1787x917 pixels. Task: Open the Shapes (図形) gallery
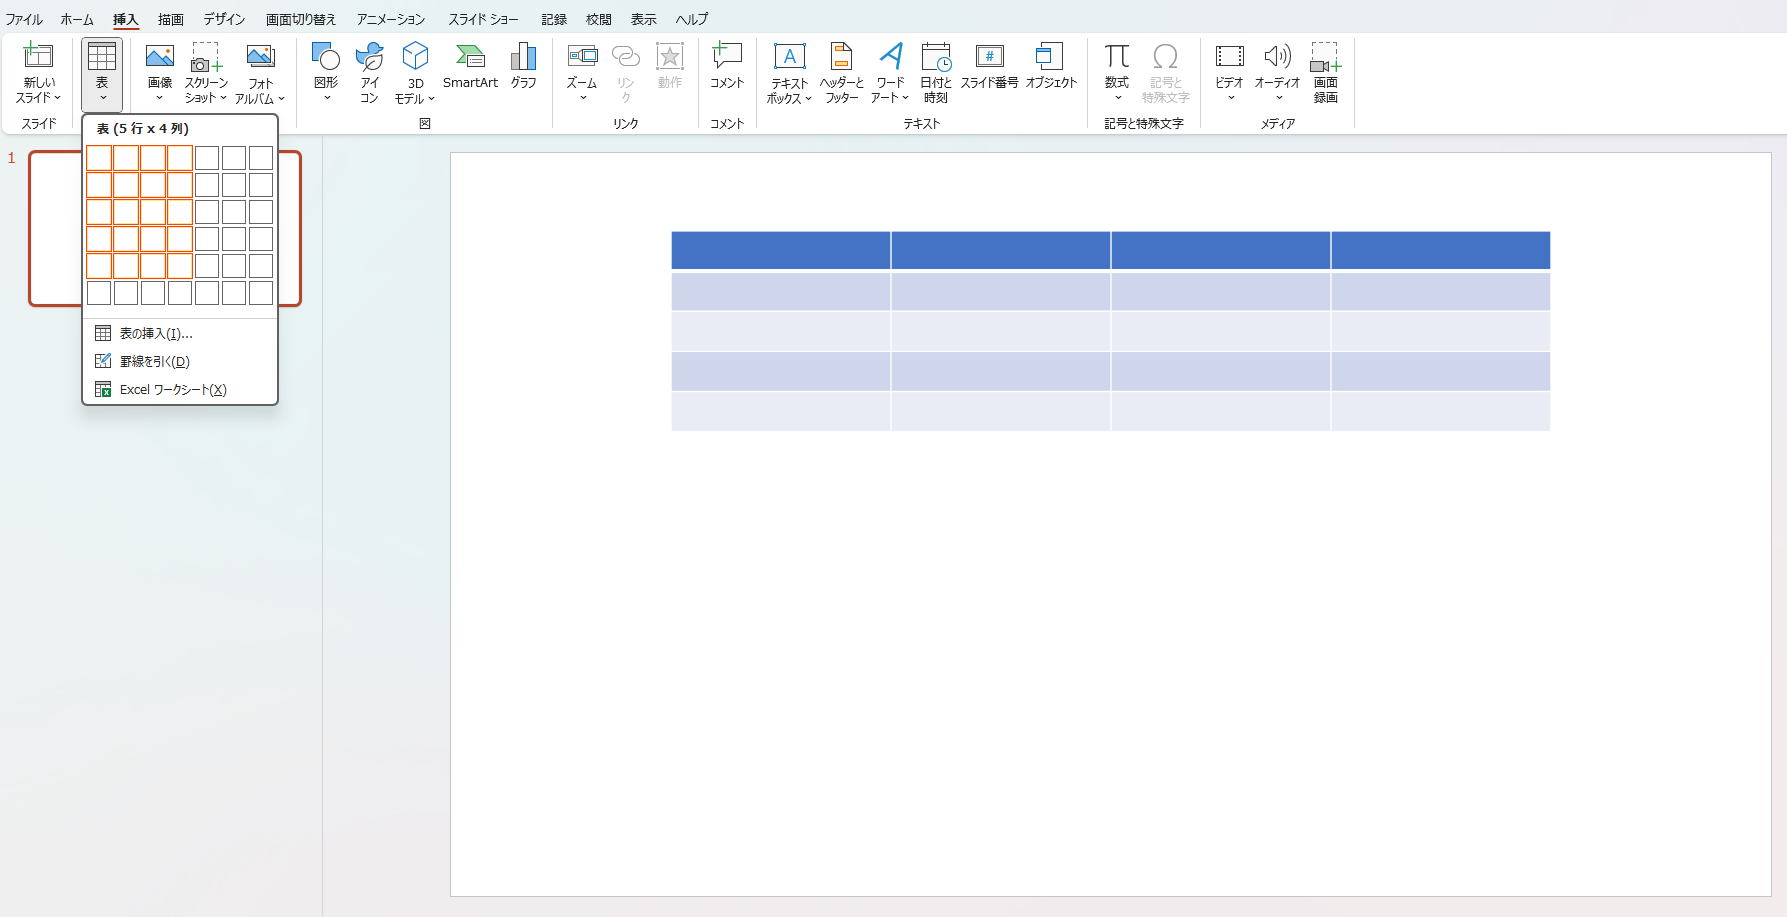(x=326, y=72)
